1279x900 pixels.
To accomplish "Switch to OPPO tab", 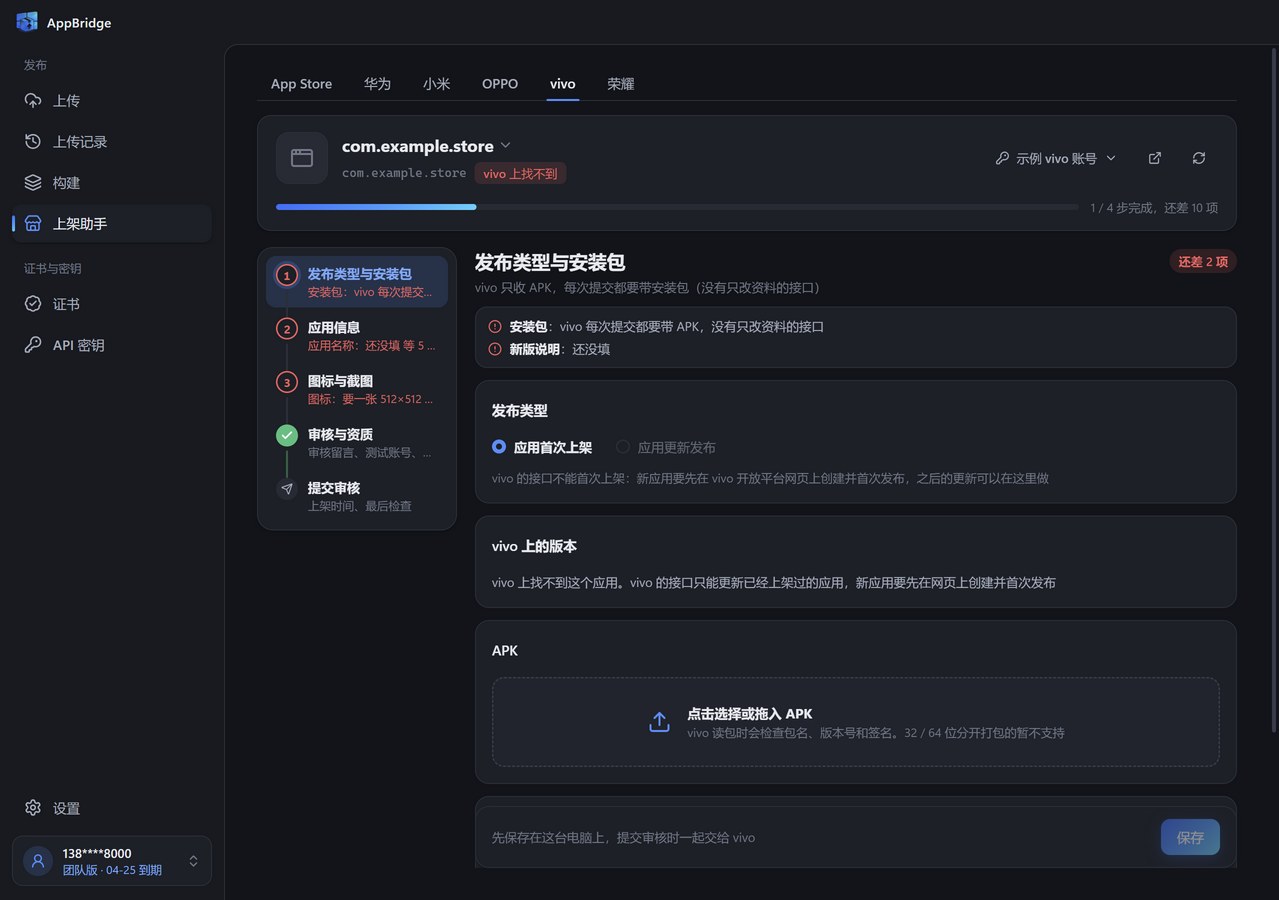I will tap(500, 84).
